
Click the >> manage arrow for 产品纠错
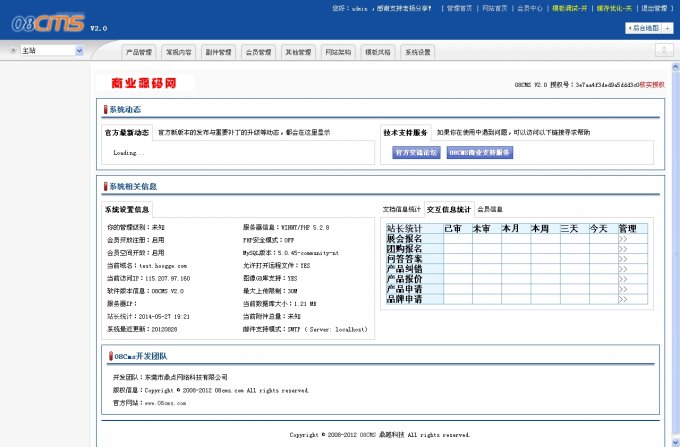click(x=623, y=269)
